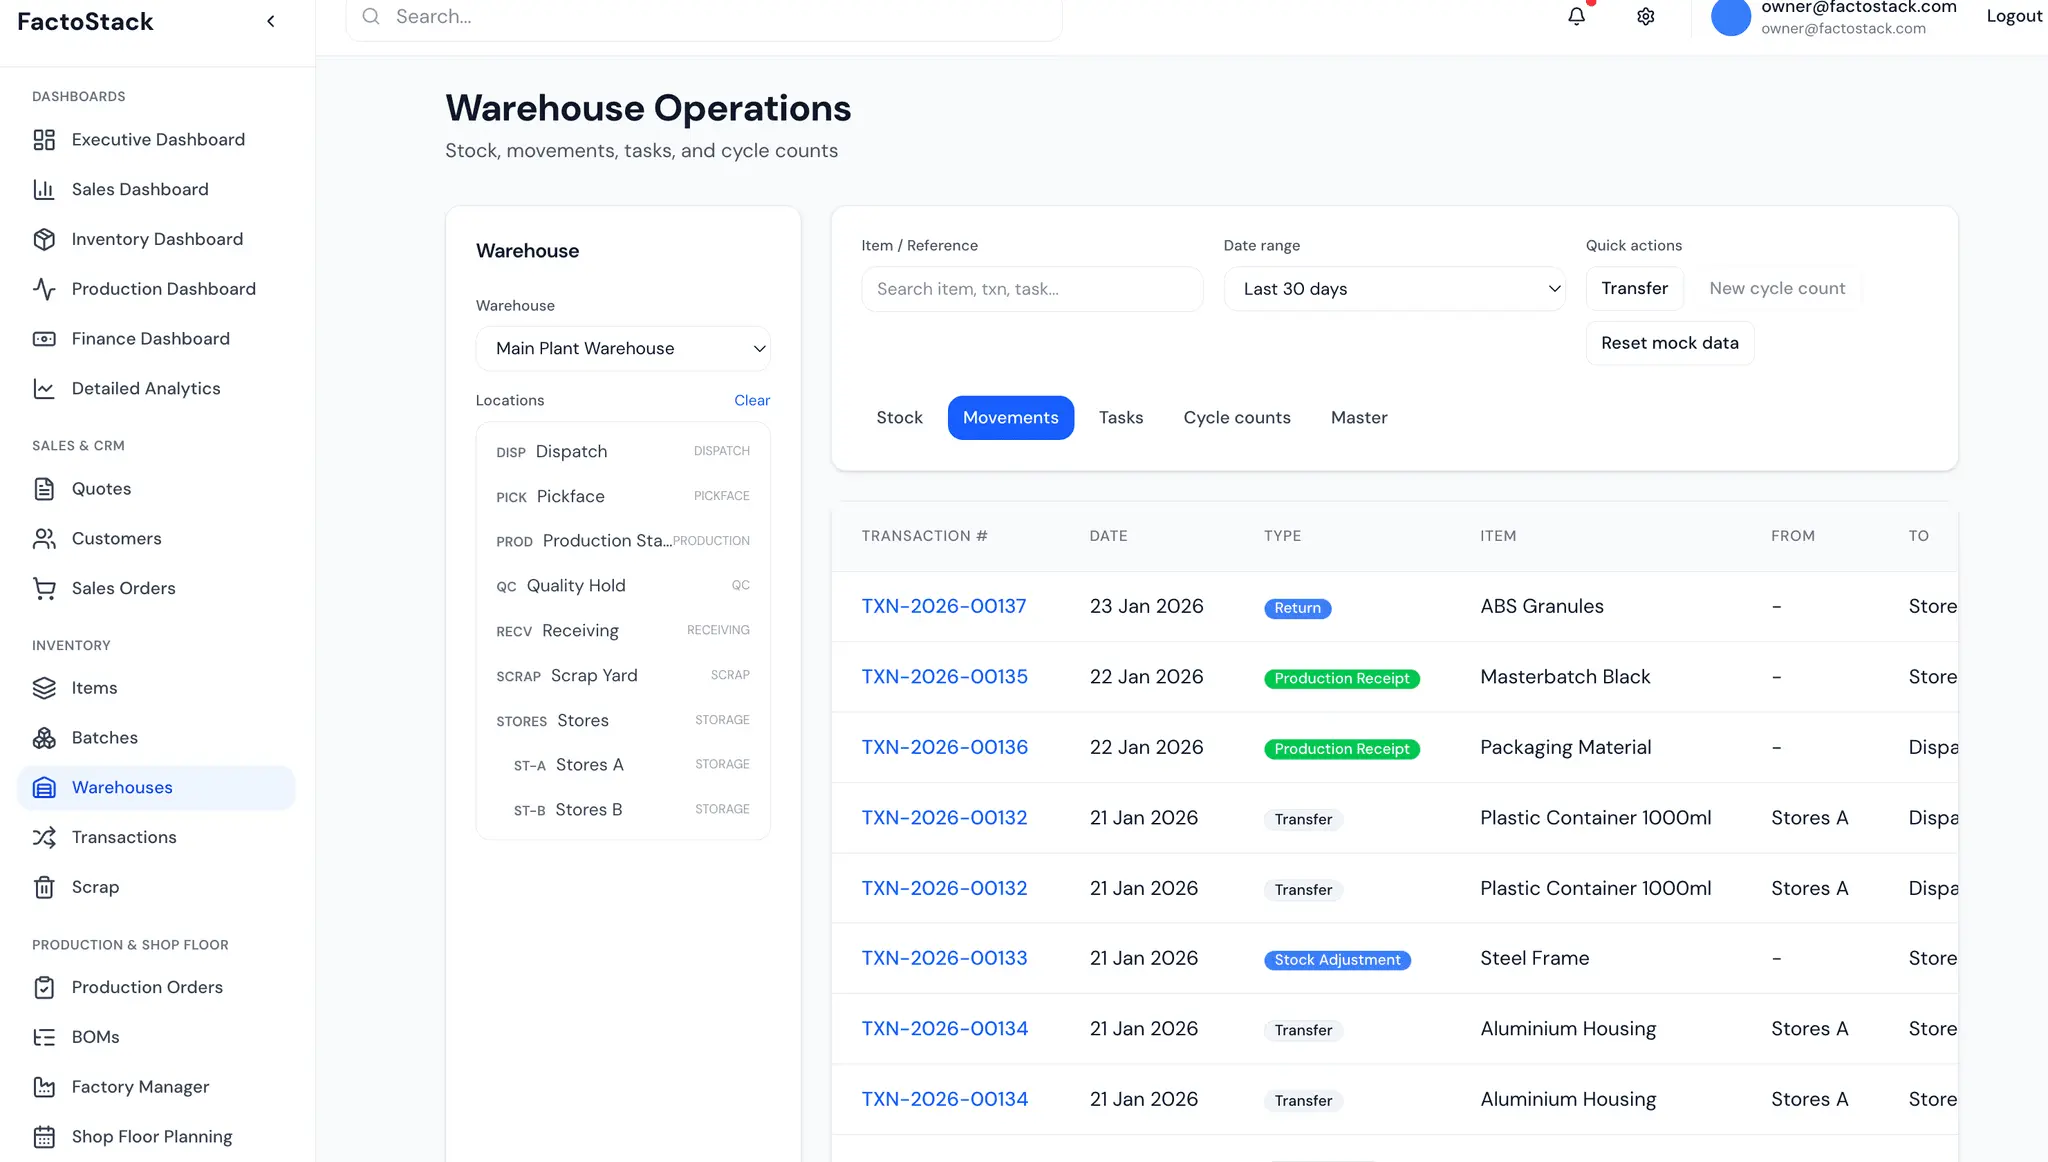Select the Dispatch location
The image size is (2048, 1162).
pyautogui.click(x=623, y=452)
